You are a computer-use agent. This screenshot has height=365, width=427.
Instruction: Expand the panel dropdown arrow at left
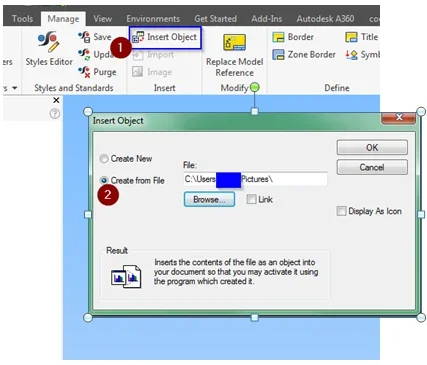15,88
